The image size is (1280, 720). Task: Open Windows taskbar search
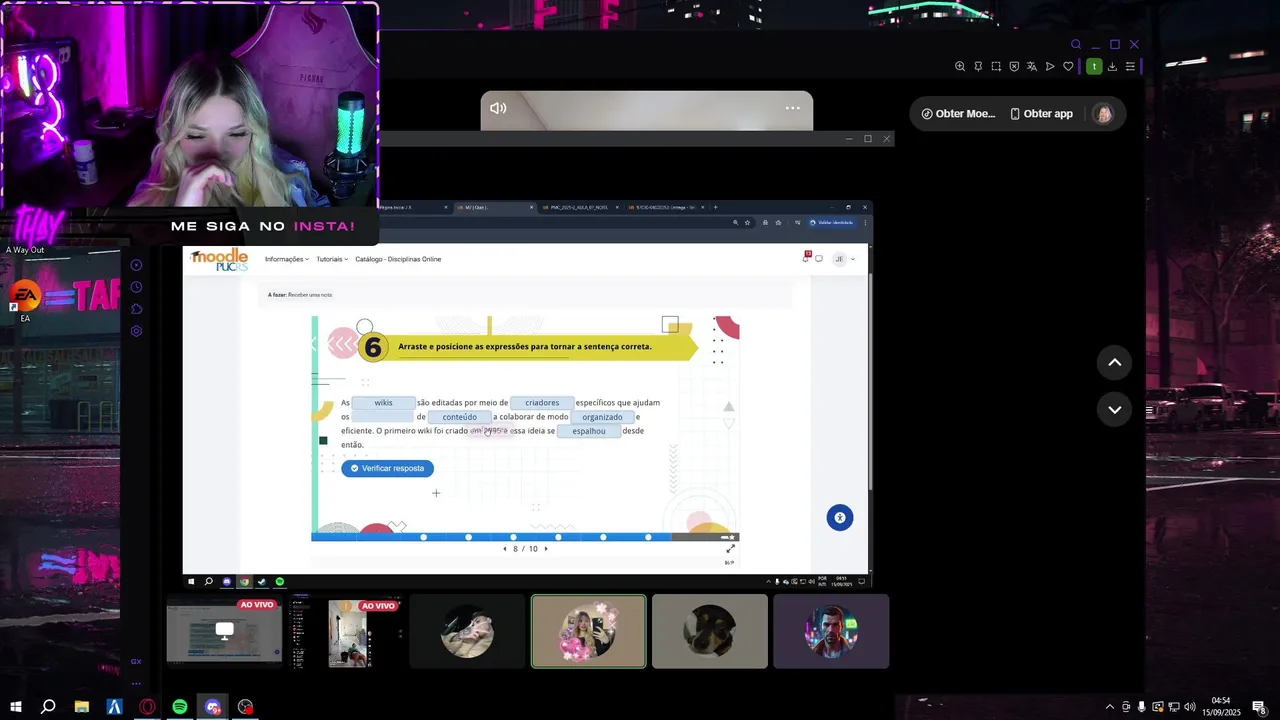click(48, 707)
